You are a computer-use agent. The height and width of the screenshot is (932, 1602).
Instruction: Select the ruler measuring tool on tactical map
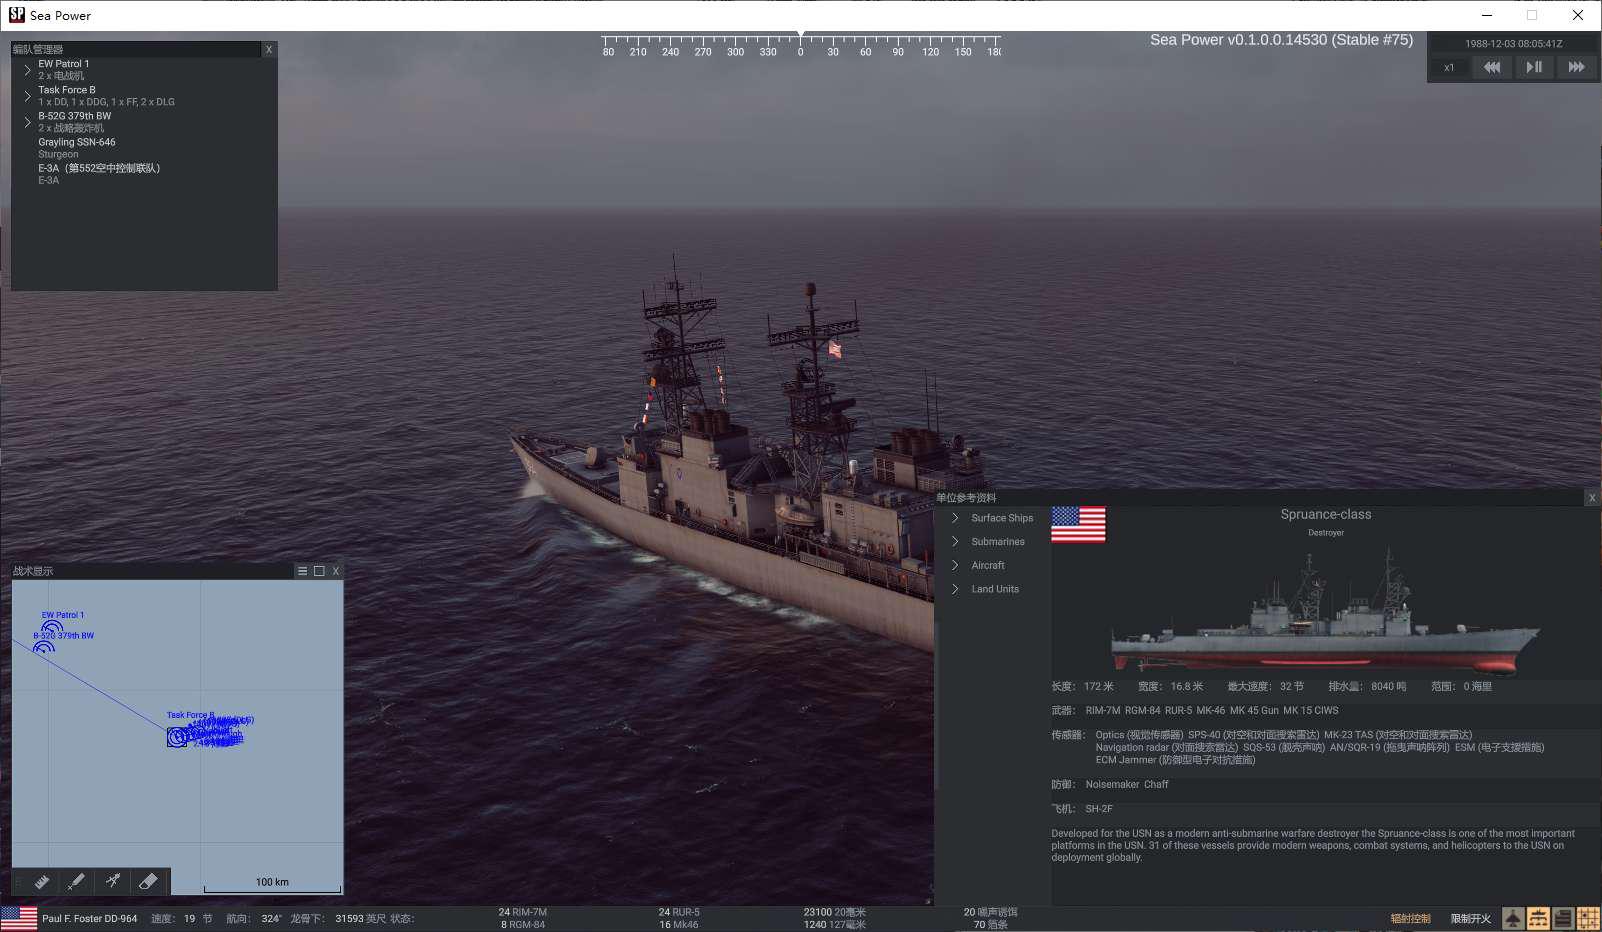click(x=41, y=881)
